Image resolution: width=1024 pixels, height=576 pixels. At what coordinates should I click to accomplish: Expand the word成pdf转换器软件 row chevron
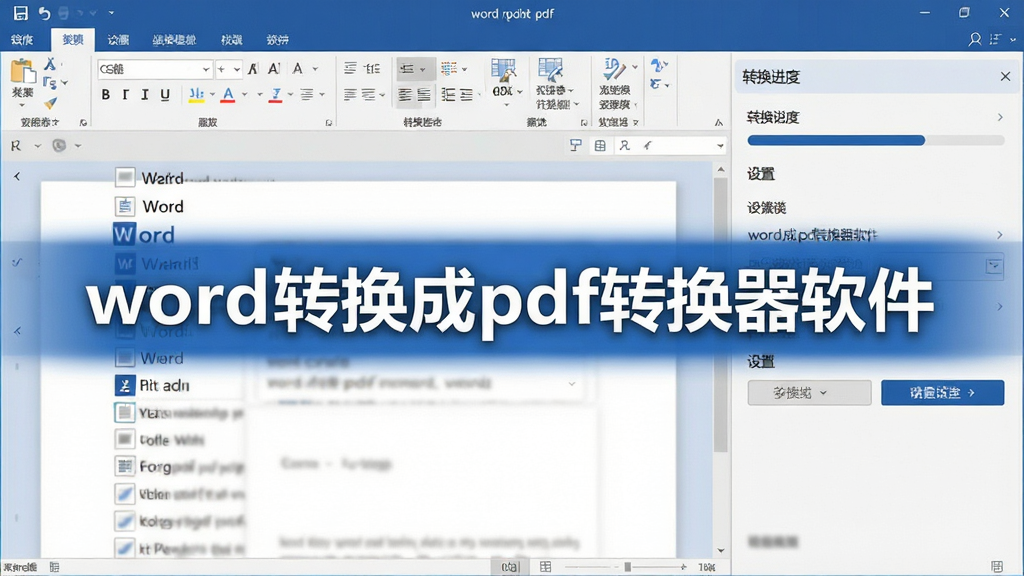(1000, 234)
